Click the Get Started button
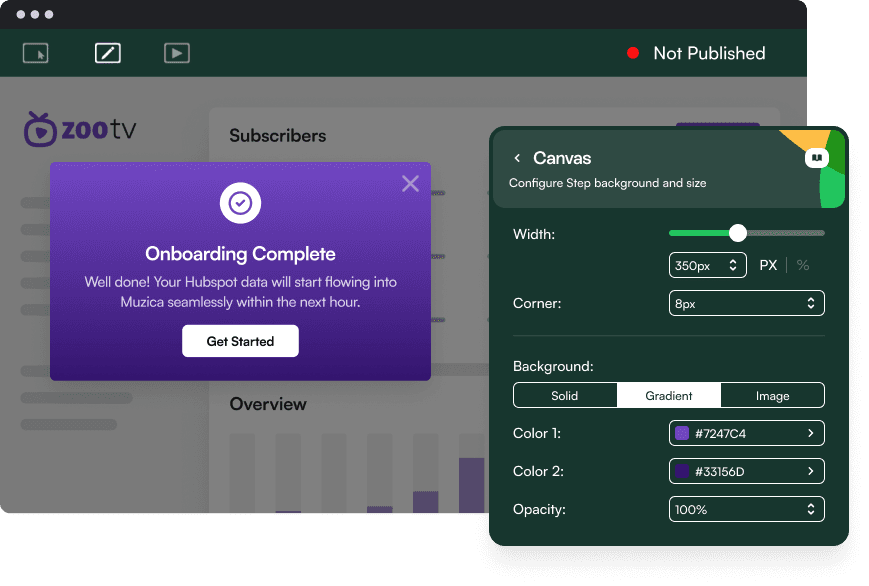 click(240, 341)
